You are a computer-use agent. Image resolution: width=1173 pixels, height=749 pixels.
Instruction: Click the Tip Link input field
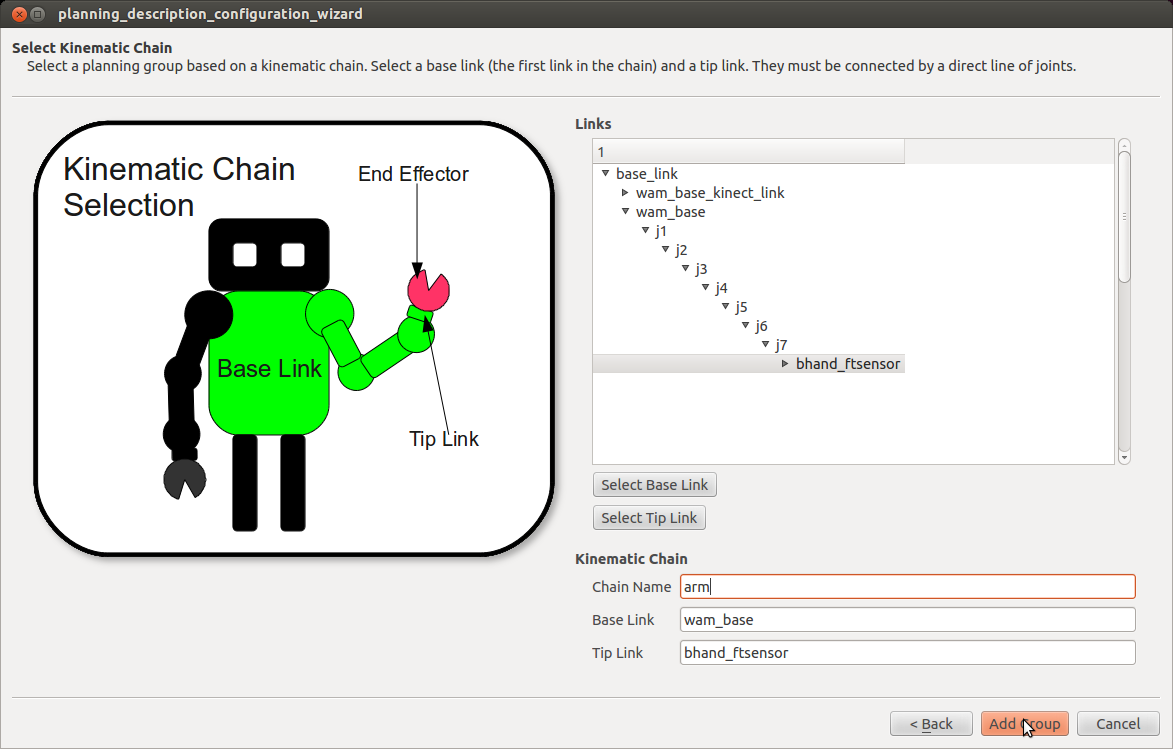(906, 653)
